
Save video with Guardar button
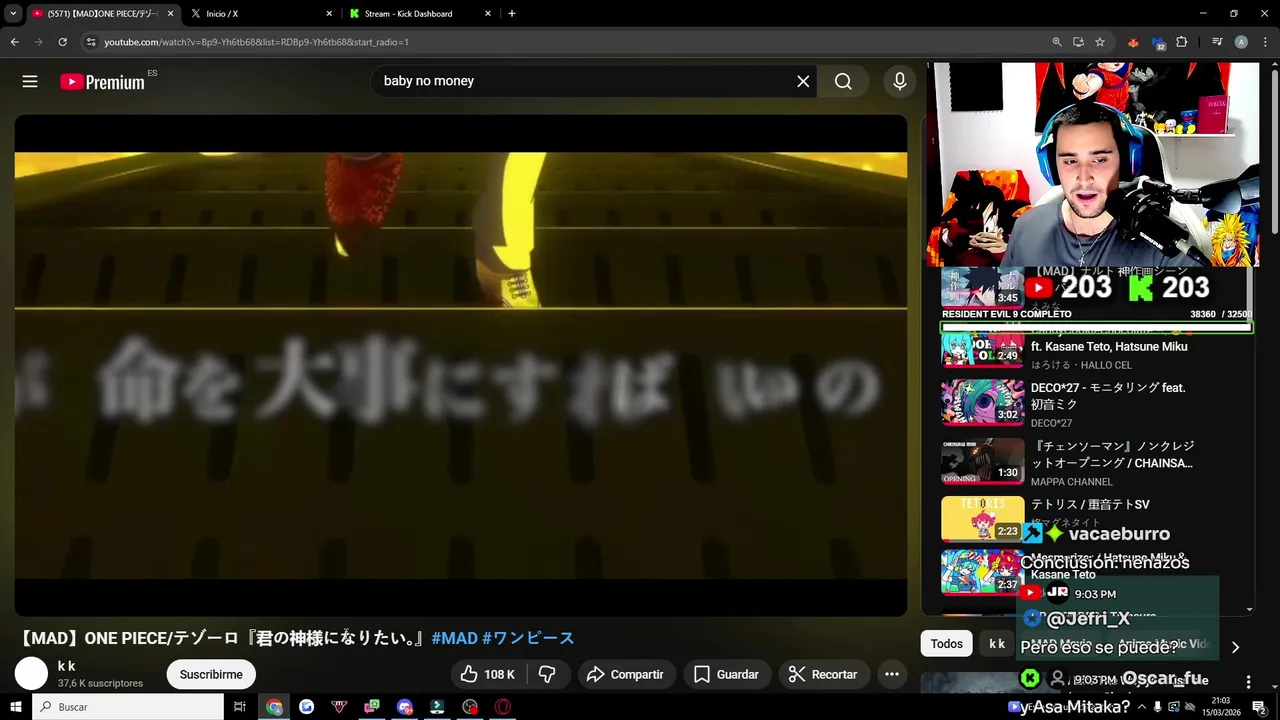tap(726, 675)
